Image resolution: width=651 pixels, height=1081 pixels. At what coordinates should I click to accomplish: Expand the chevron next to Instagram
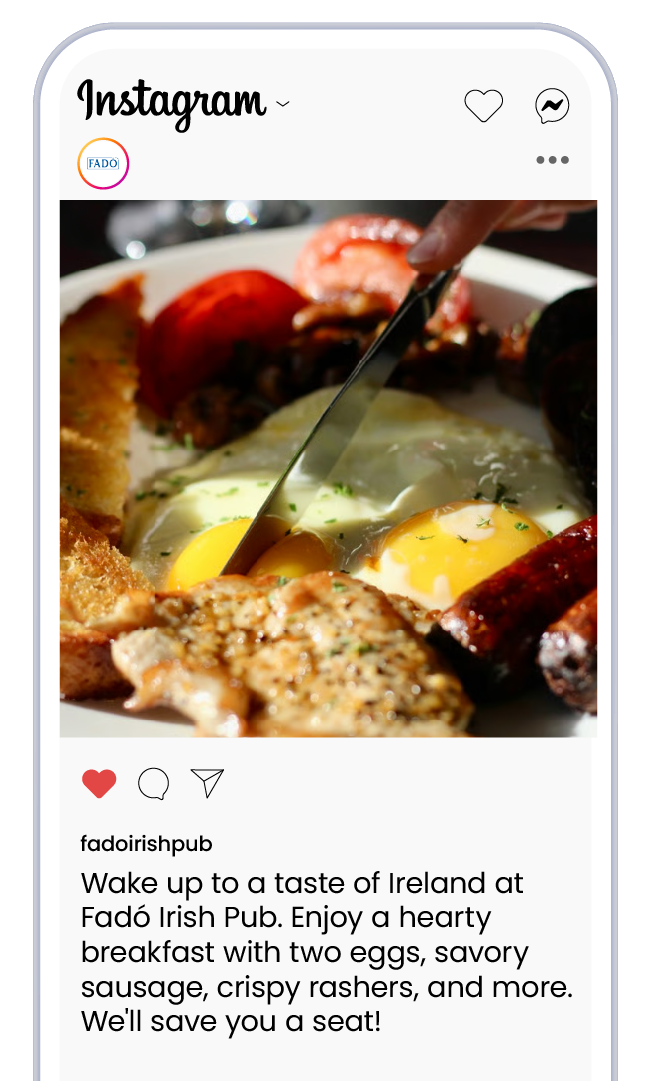(x=283, y=105)
